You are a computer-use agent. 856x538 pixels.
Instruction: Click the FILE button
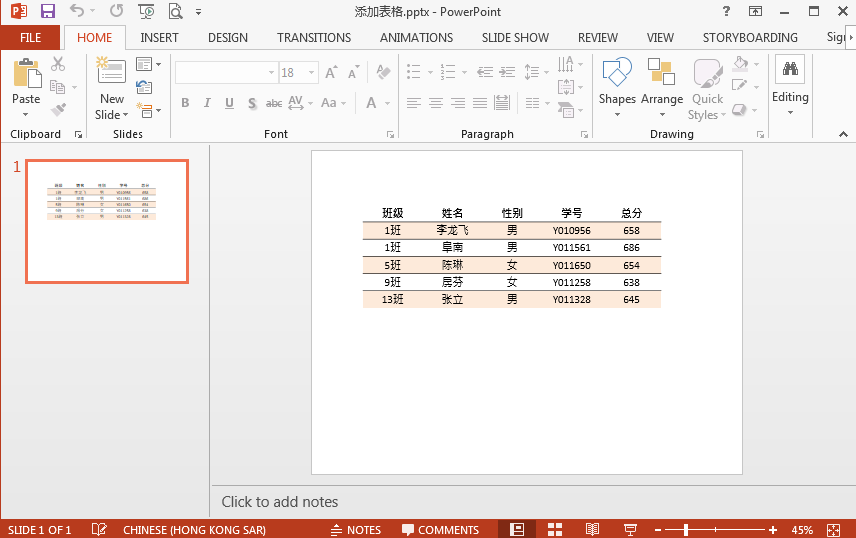(x=31, y=38)
